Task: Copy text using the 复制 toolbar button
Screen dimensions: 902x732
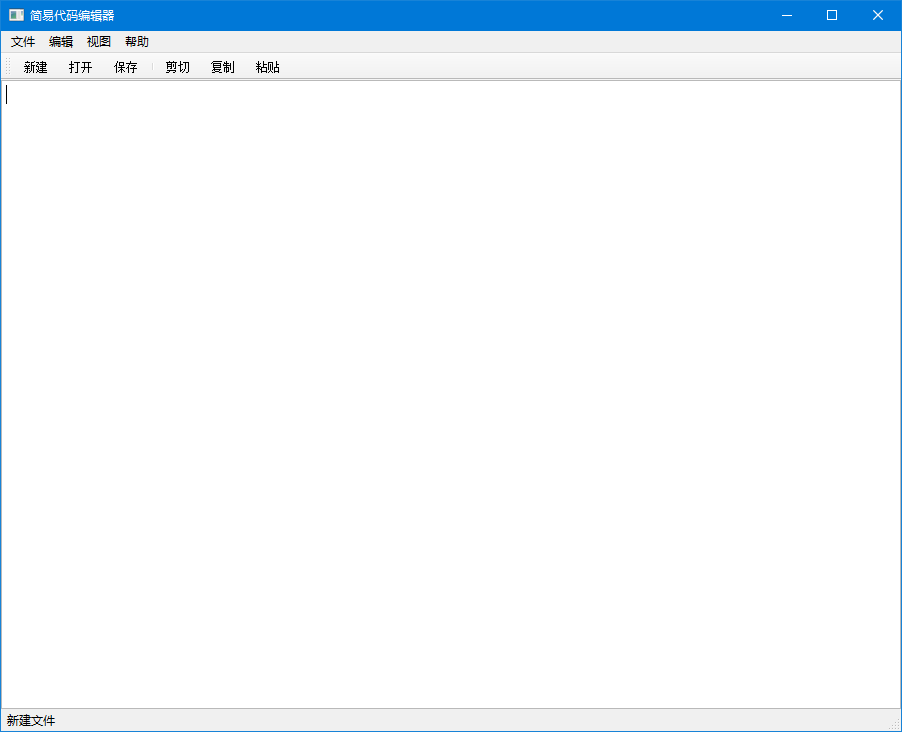Action: pos(222,67)
